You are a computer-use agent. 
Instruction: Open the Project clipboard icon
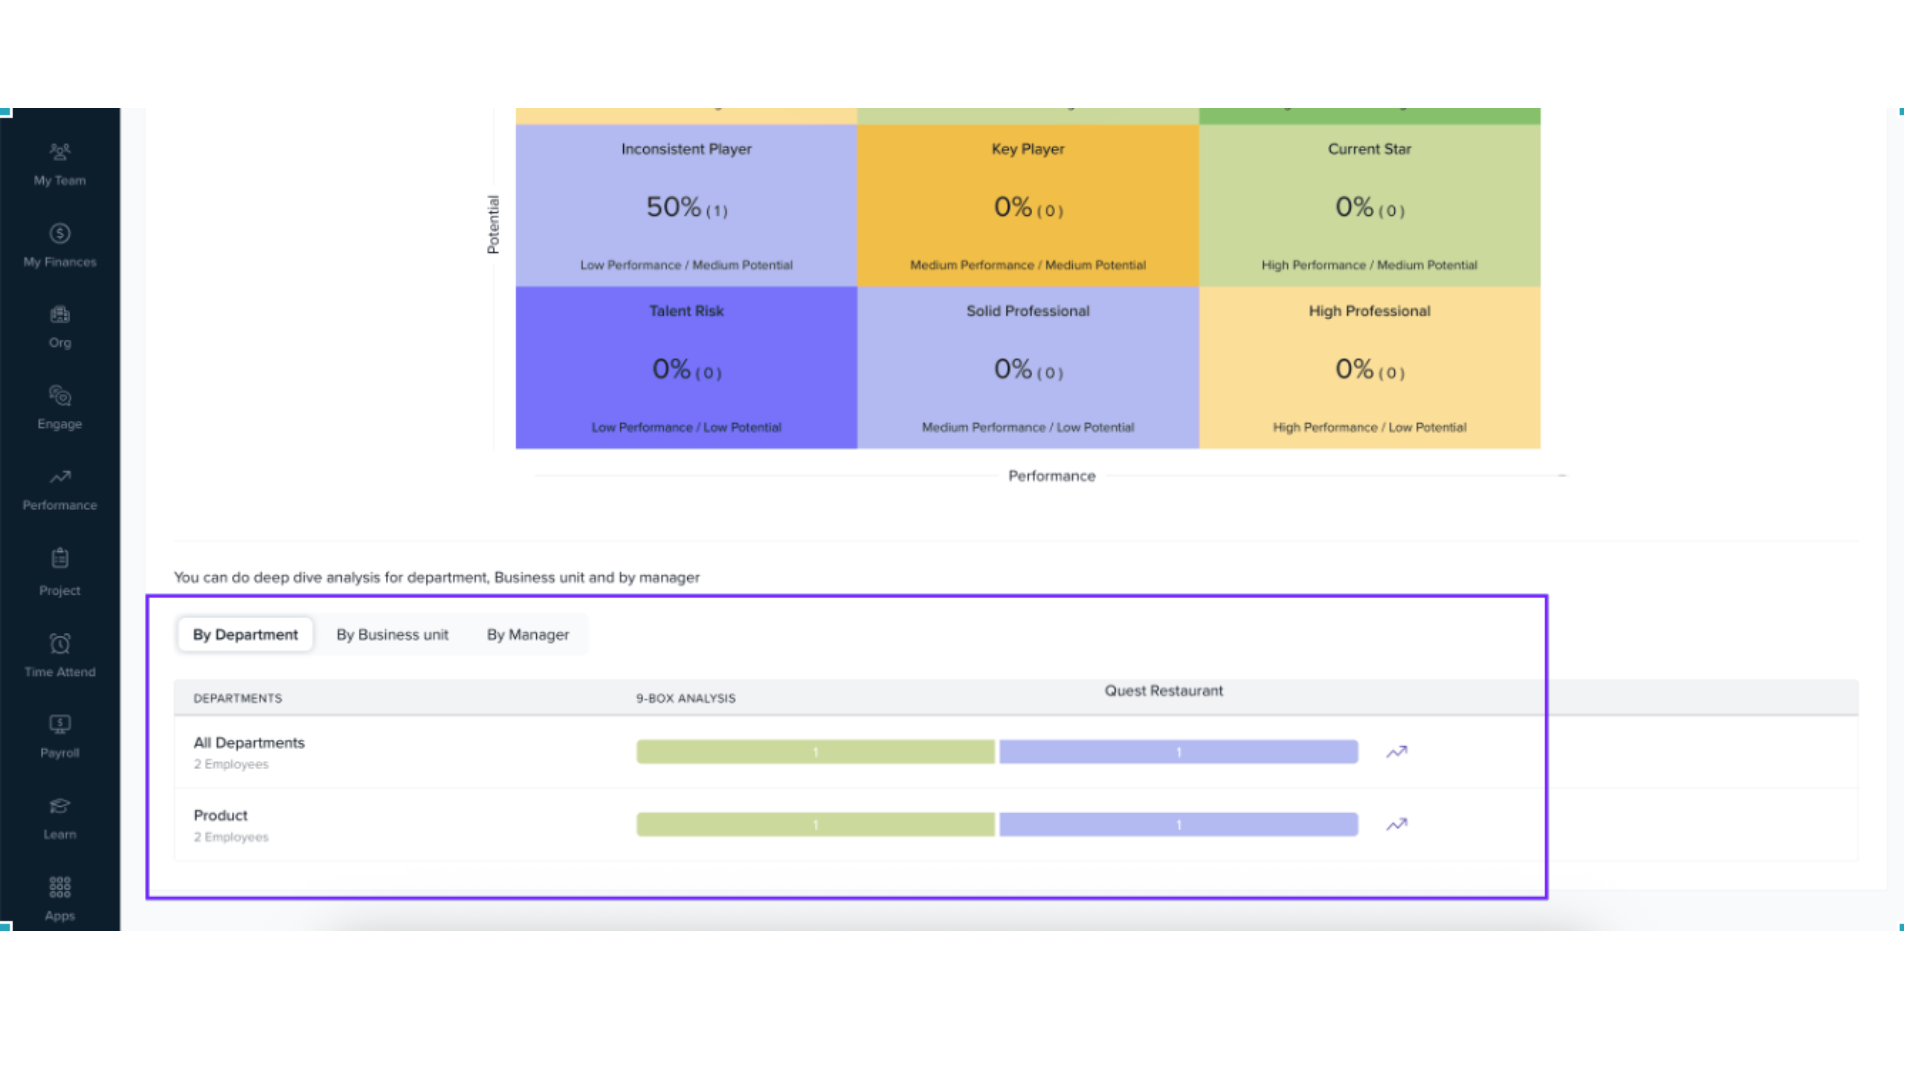[60, 559]
